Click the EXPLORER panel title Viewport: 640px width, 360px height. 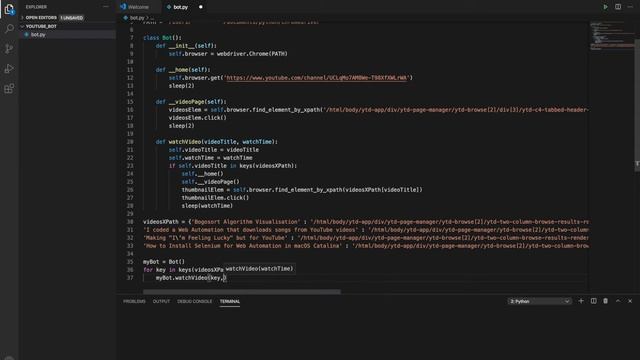tap(36, 7)
